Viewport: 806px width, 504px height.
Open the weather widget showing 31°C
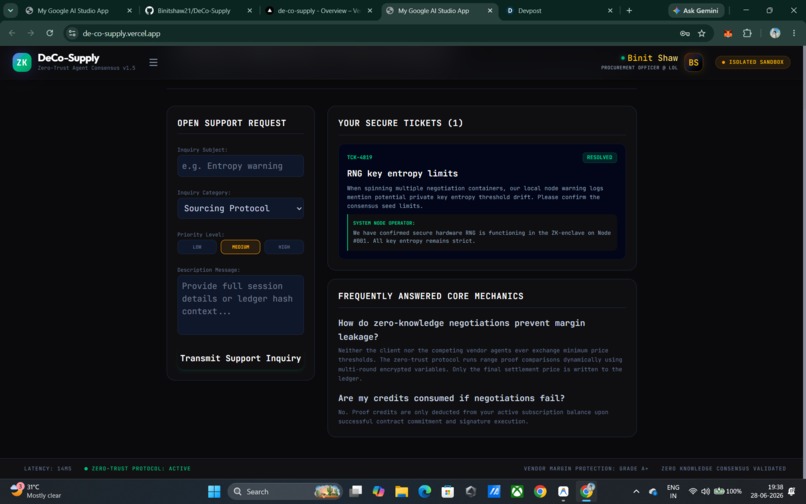point(35,491)
